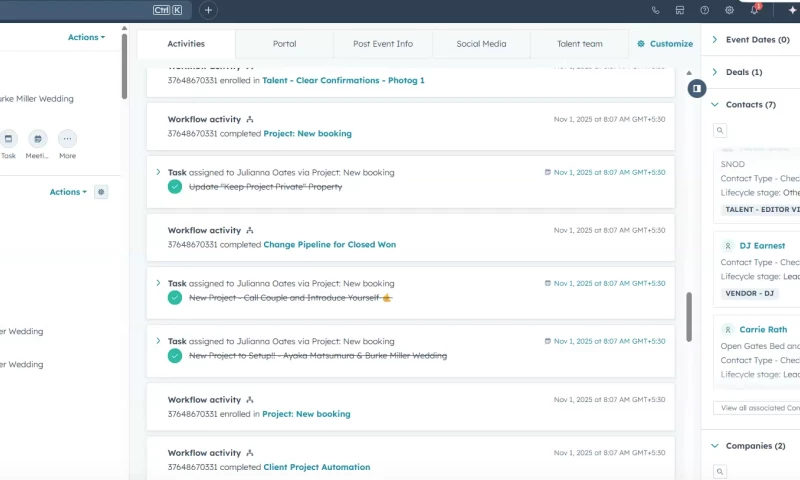Open Client Project Automation workflow link
Screen dimensions: 800x480
pyautogui.click(x=317, y=467)
